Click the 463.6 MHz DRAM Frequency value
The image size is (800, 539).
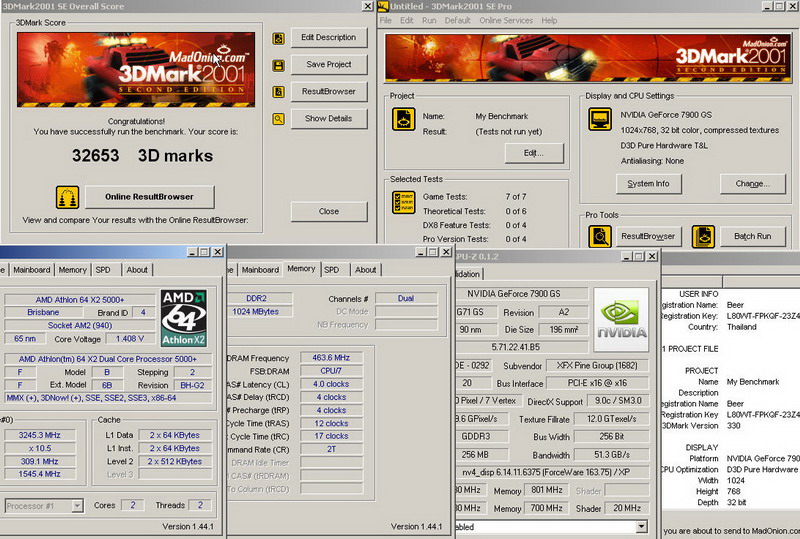click(331, 358)
